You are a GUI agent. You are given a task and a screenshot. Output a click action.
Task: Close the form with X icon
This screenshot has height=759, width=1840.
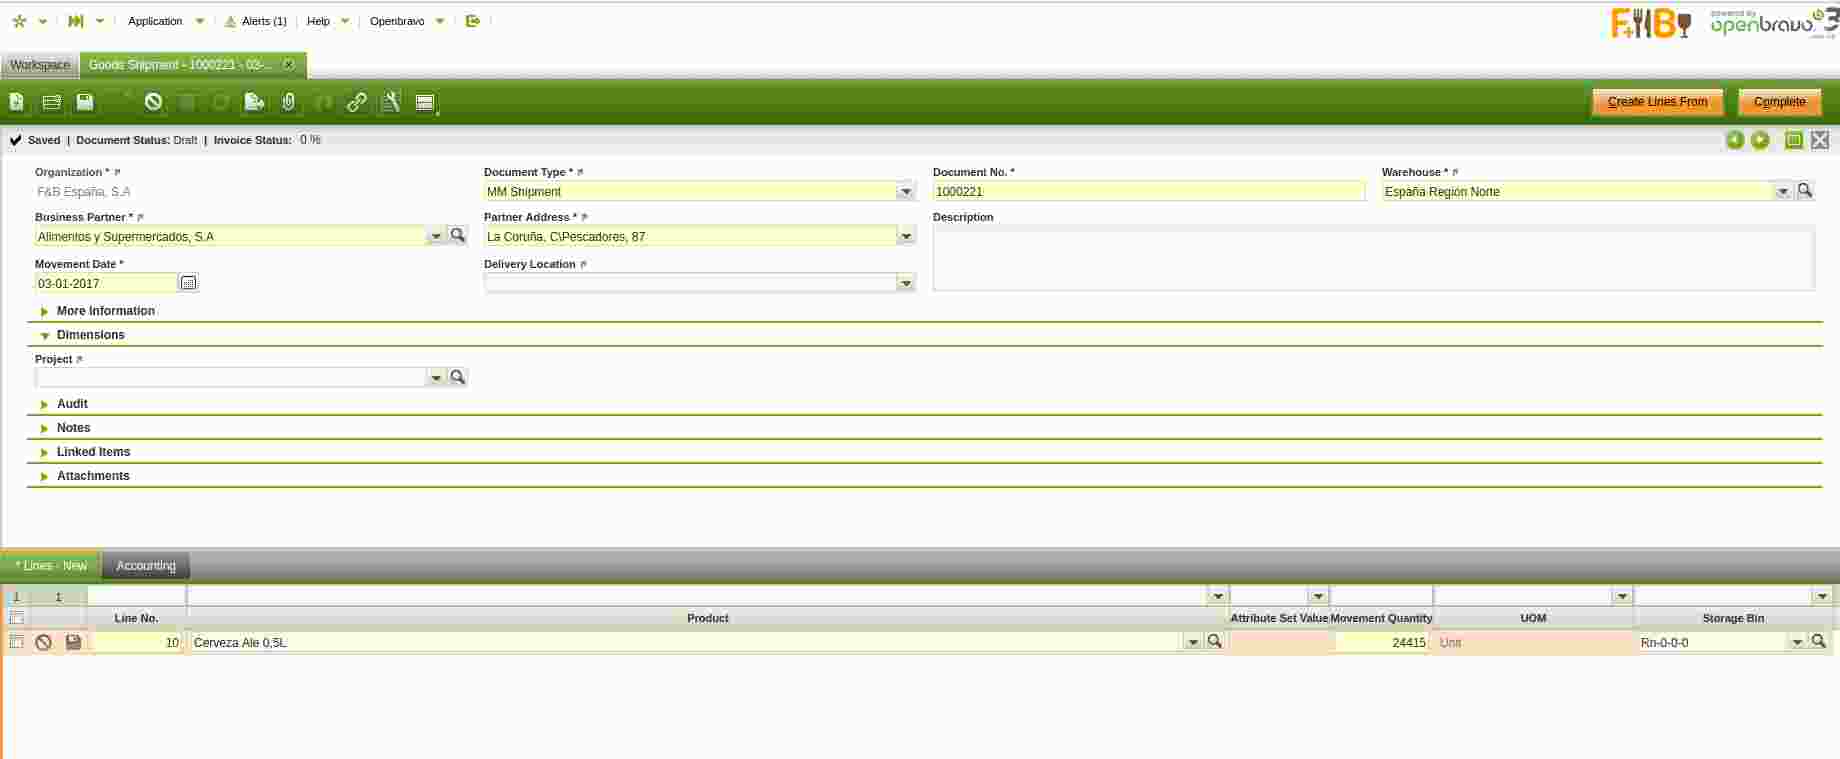pyautogui.click(x=1820, y=140)
